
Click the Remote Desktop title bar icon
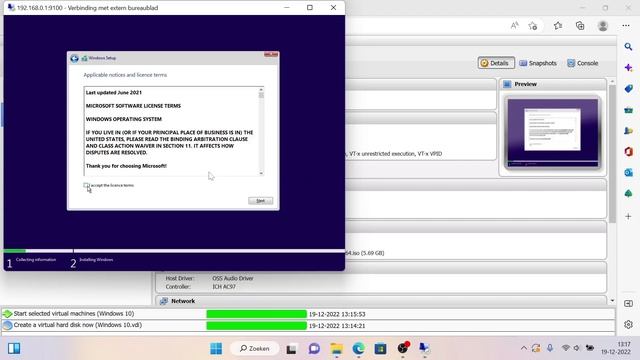11,7
